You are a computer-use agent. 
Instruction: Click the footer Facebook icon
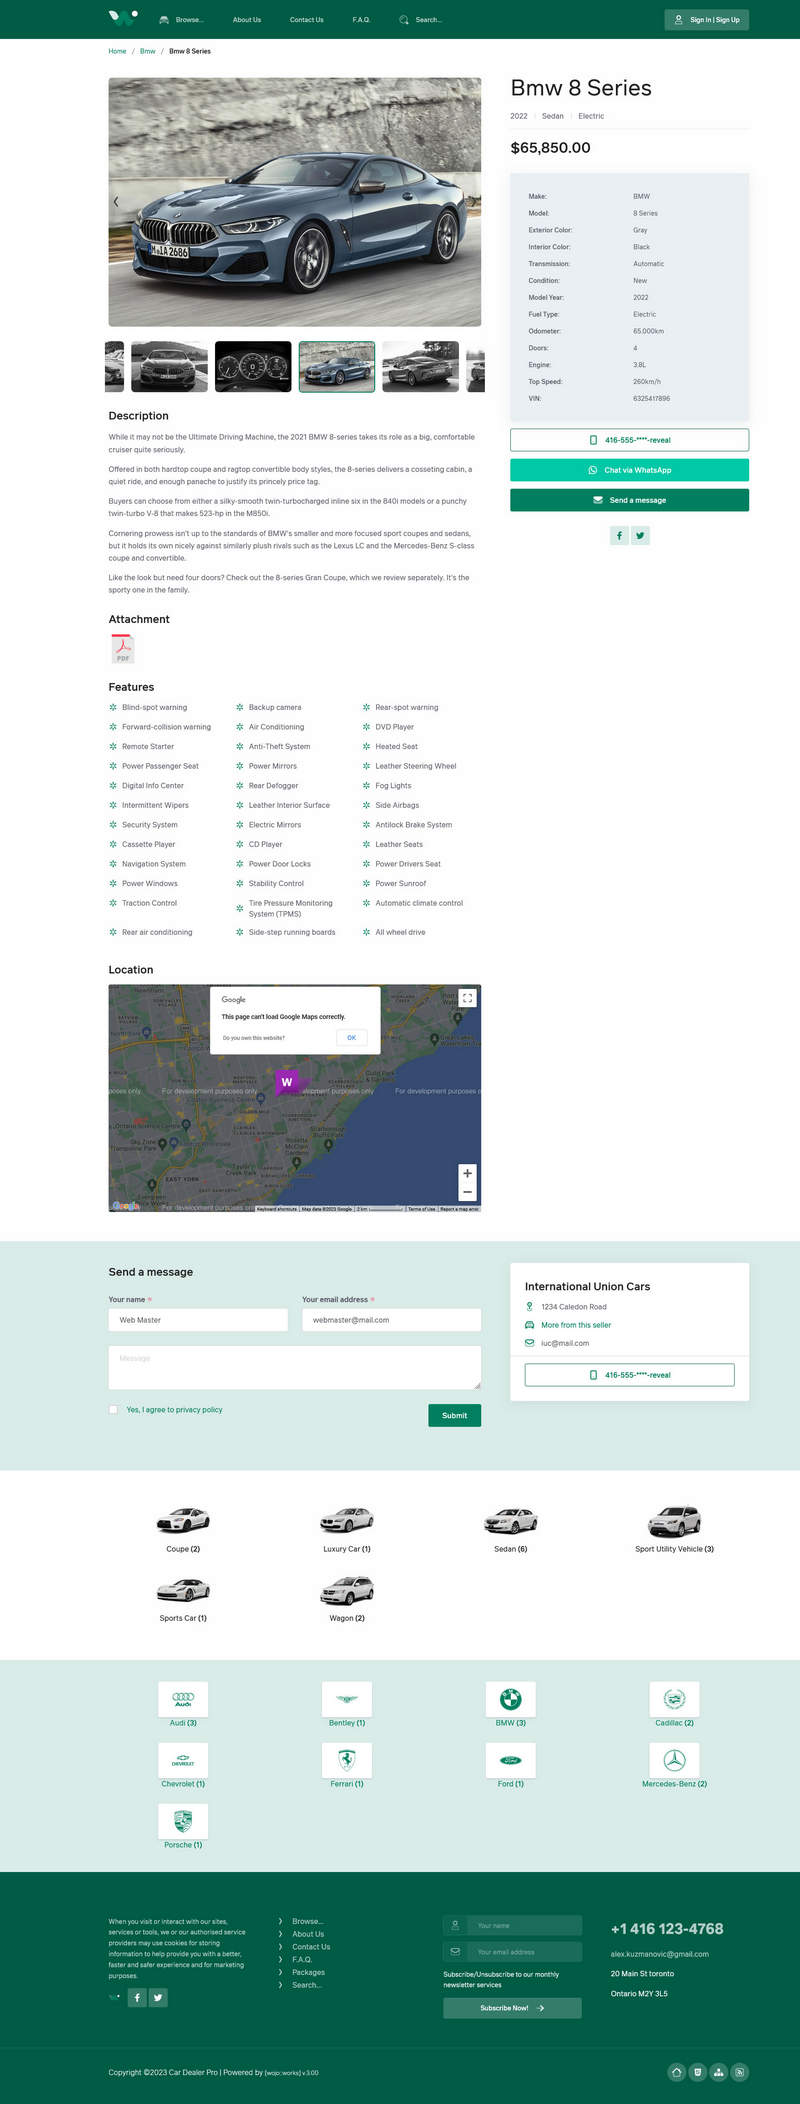point(137,1997)
